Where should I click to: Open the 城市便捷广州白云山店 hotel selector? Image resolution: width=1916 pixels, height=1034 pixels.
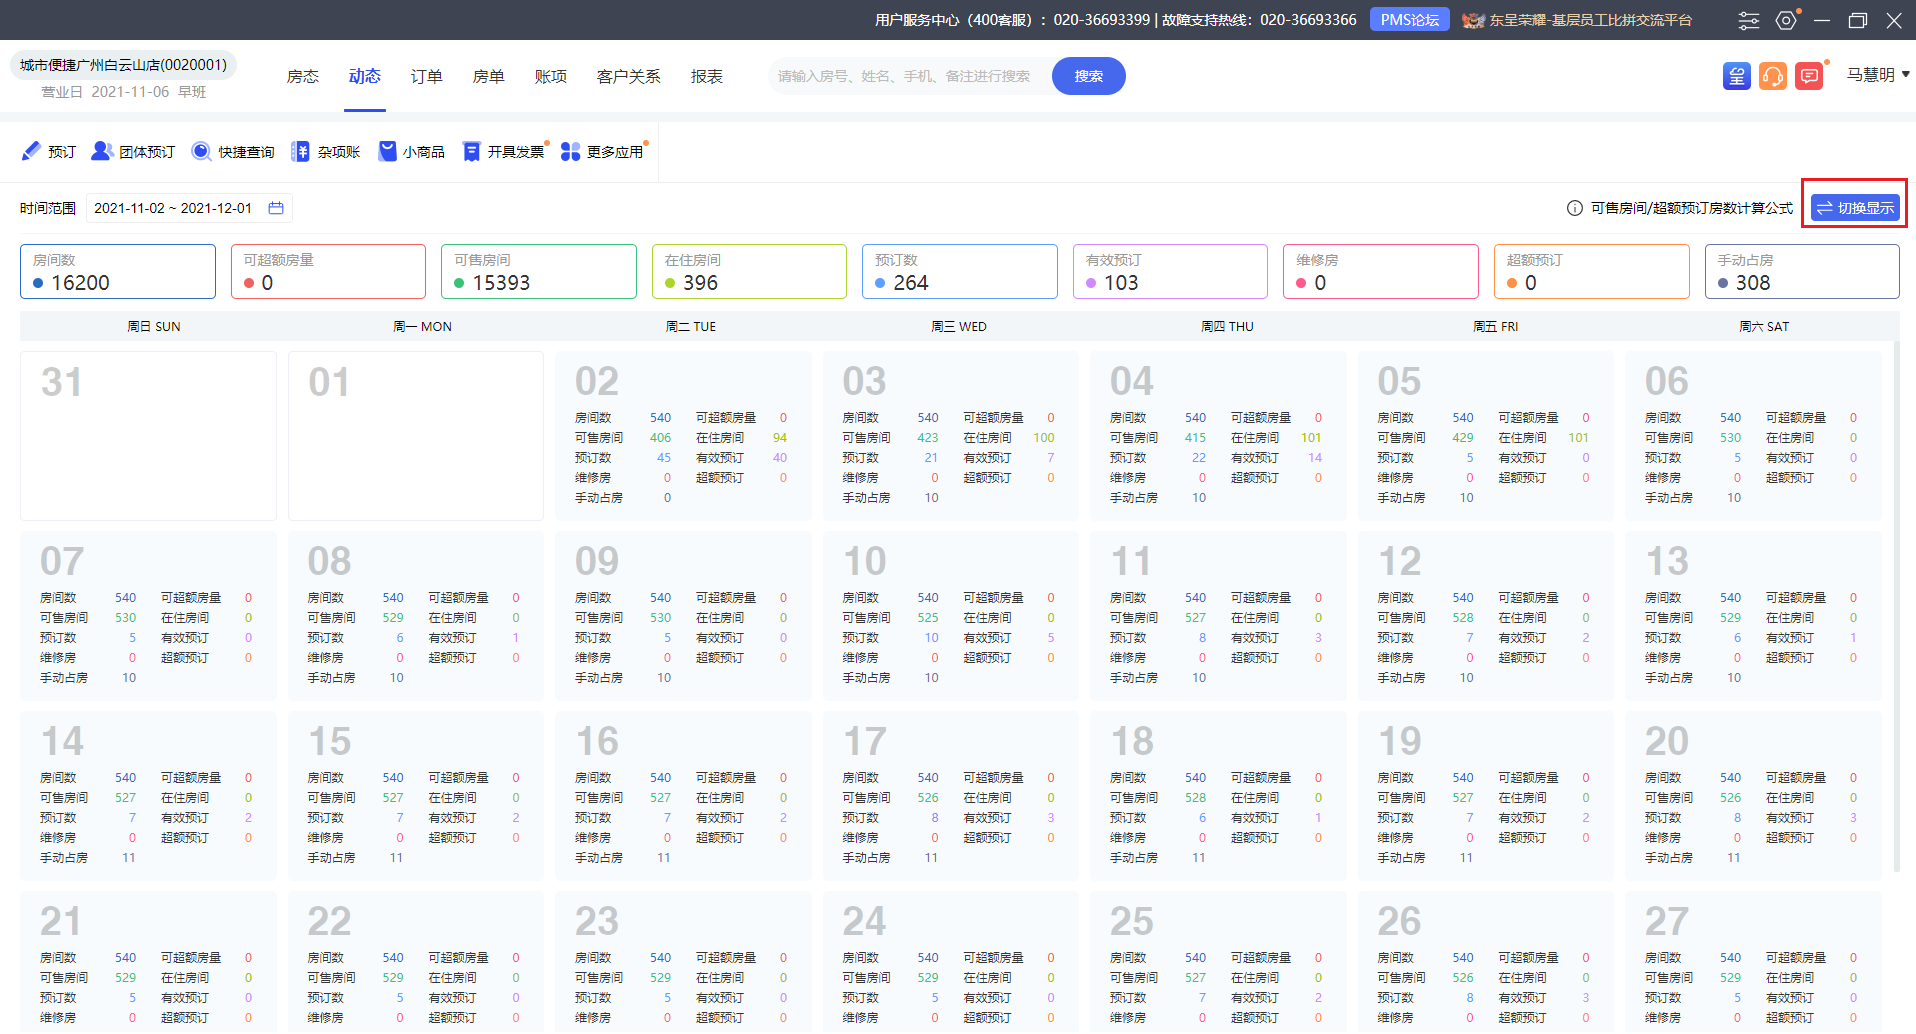point(123,65)
